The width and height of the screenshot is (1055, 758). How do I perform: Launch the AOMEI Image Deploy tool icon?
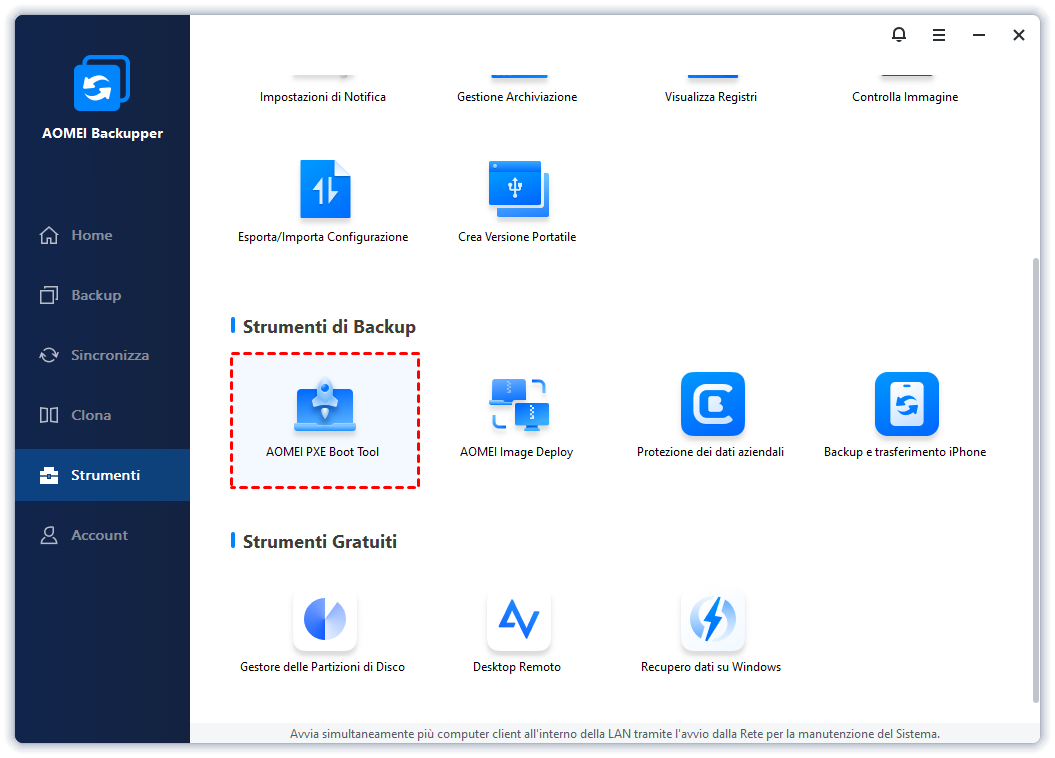519,404
